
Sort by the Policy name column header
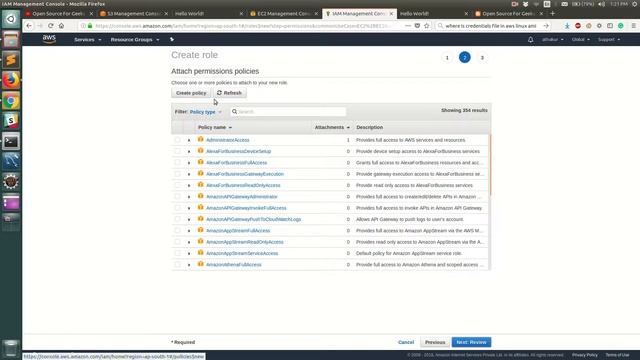click(215, 127)
